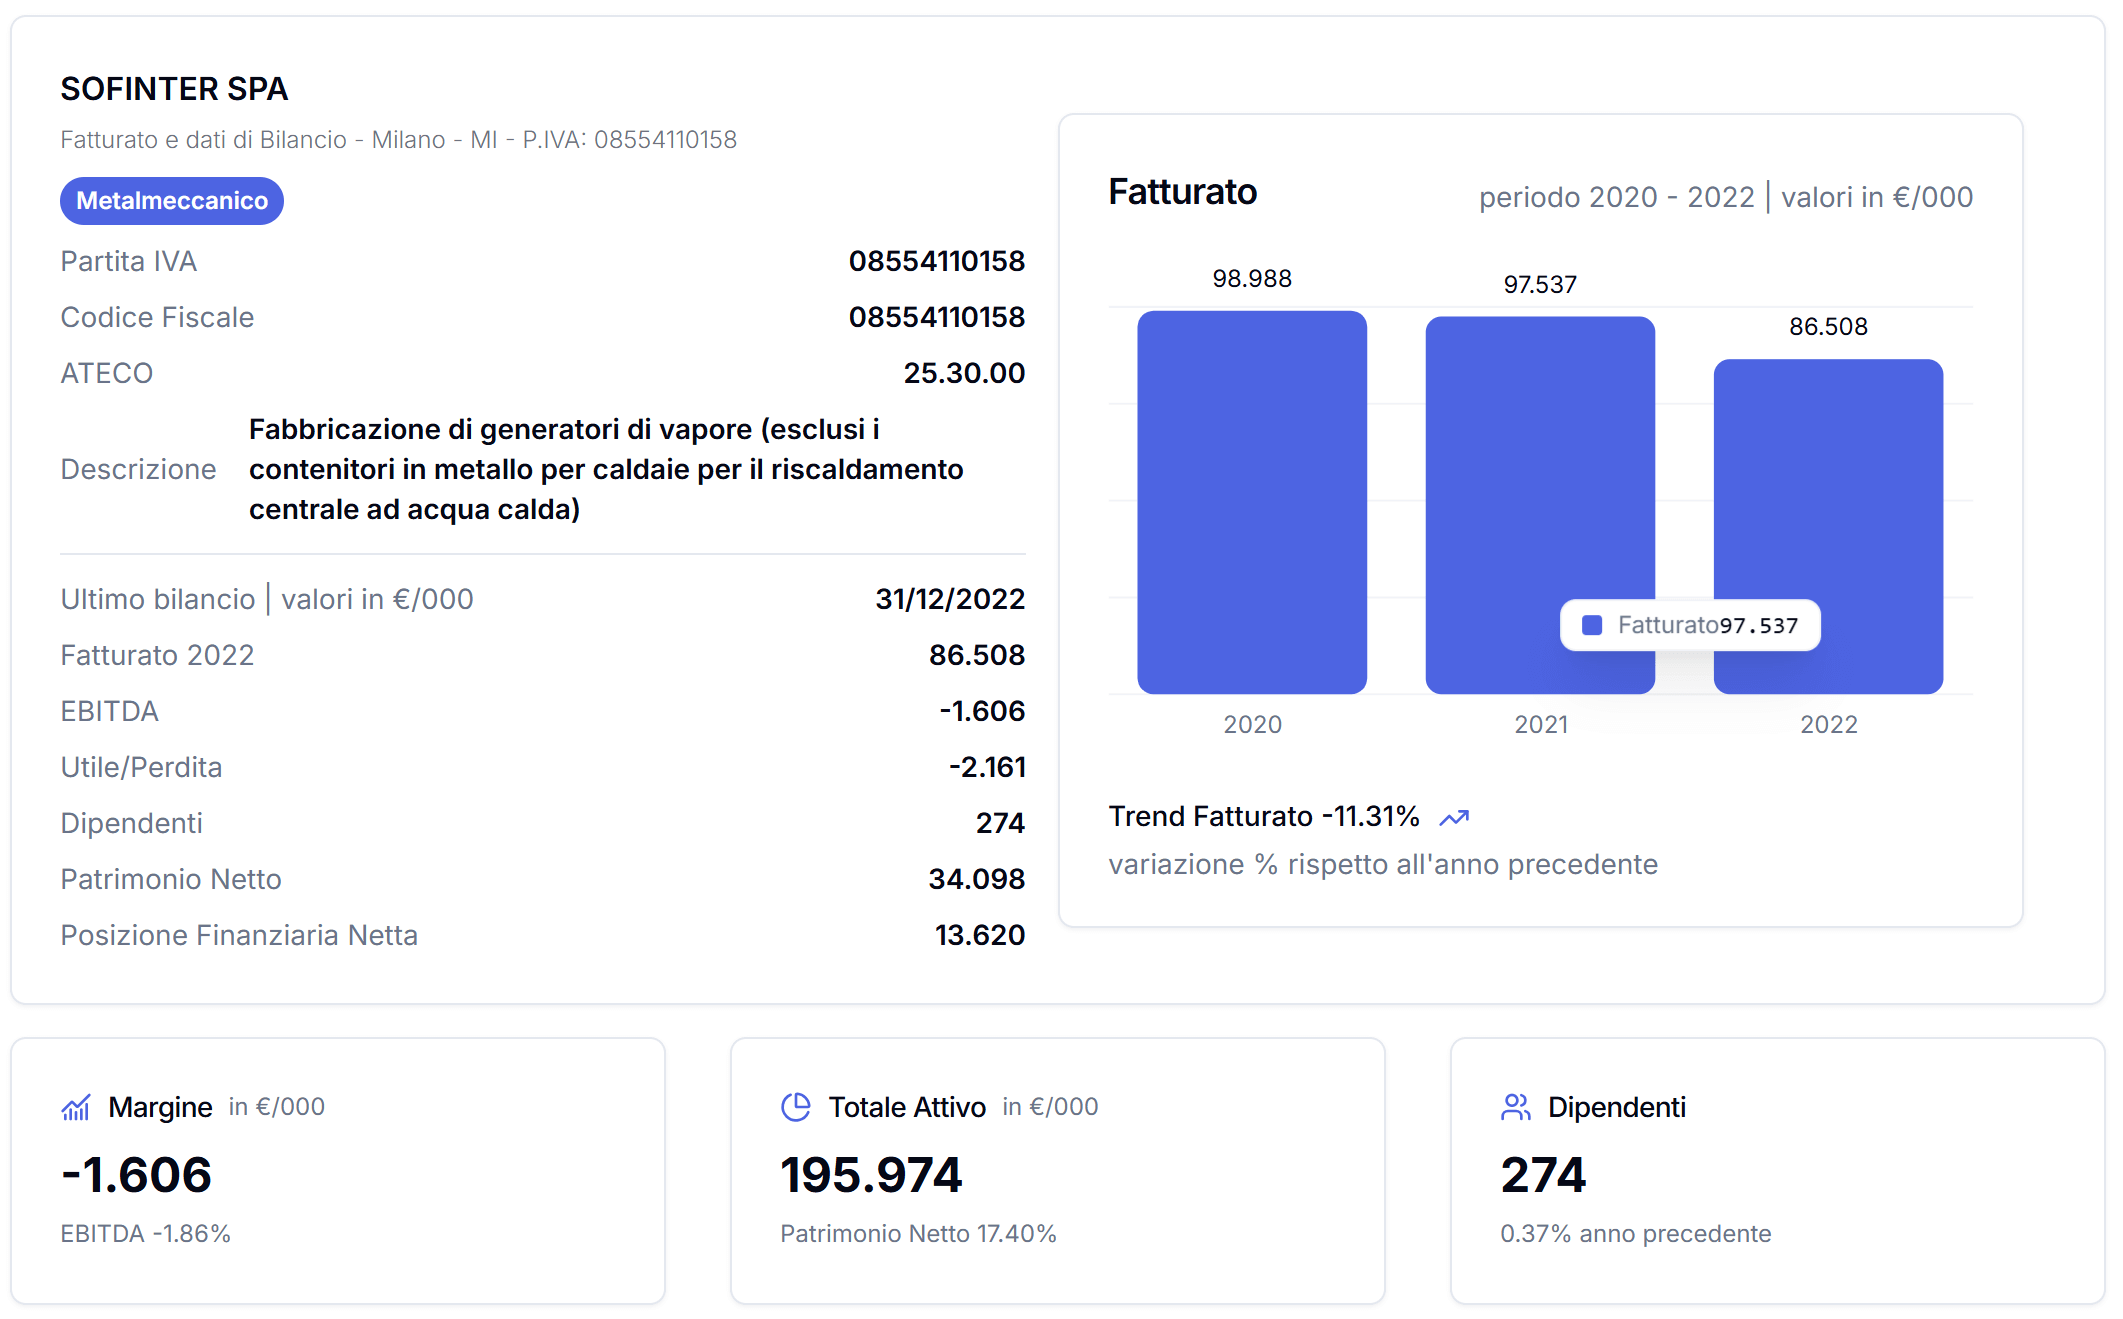Click the Posizione Finanziaria Netta value 13.620
Viewport: 2123px width, 1319px height.
click(980, 935)
